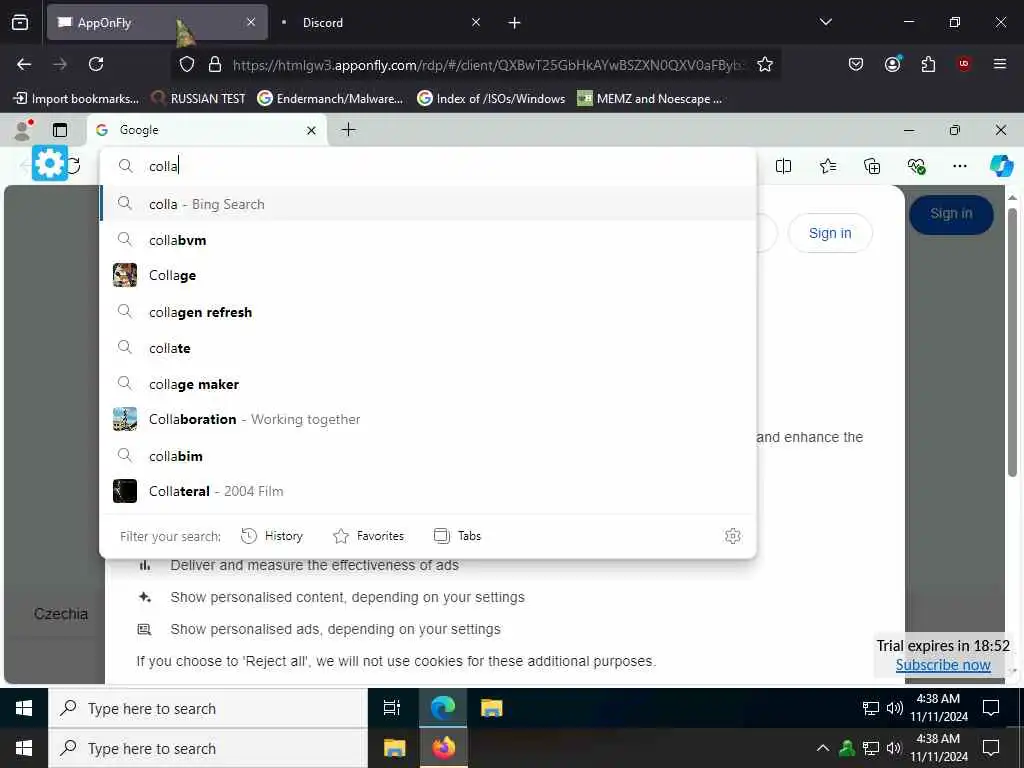This screenshot has width=1024, height=768.
Task: Open Task View in remote taskbar
Action: pyautogui.click(x=392, y=708)
